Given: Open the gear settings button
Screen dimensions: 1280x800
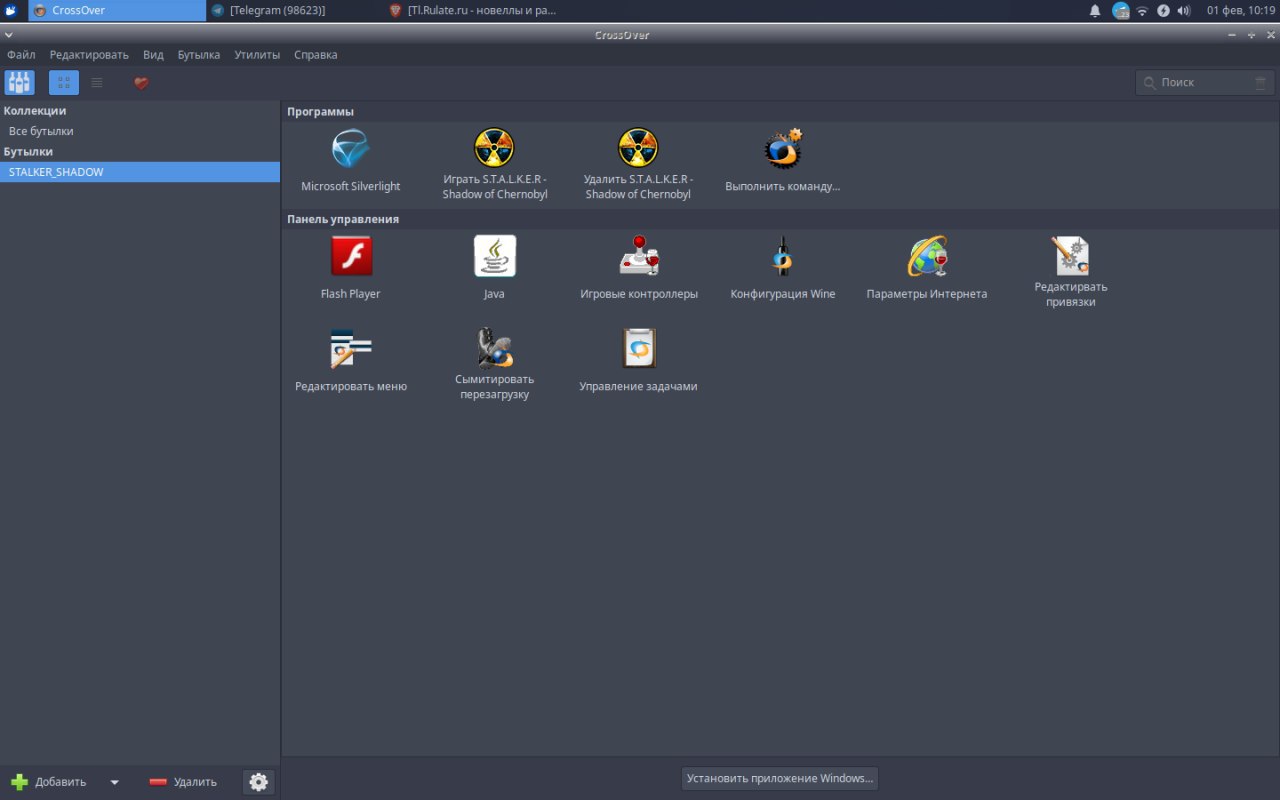Looking at the screenshot, I should 259,782.
